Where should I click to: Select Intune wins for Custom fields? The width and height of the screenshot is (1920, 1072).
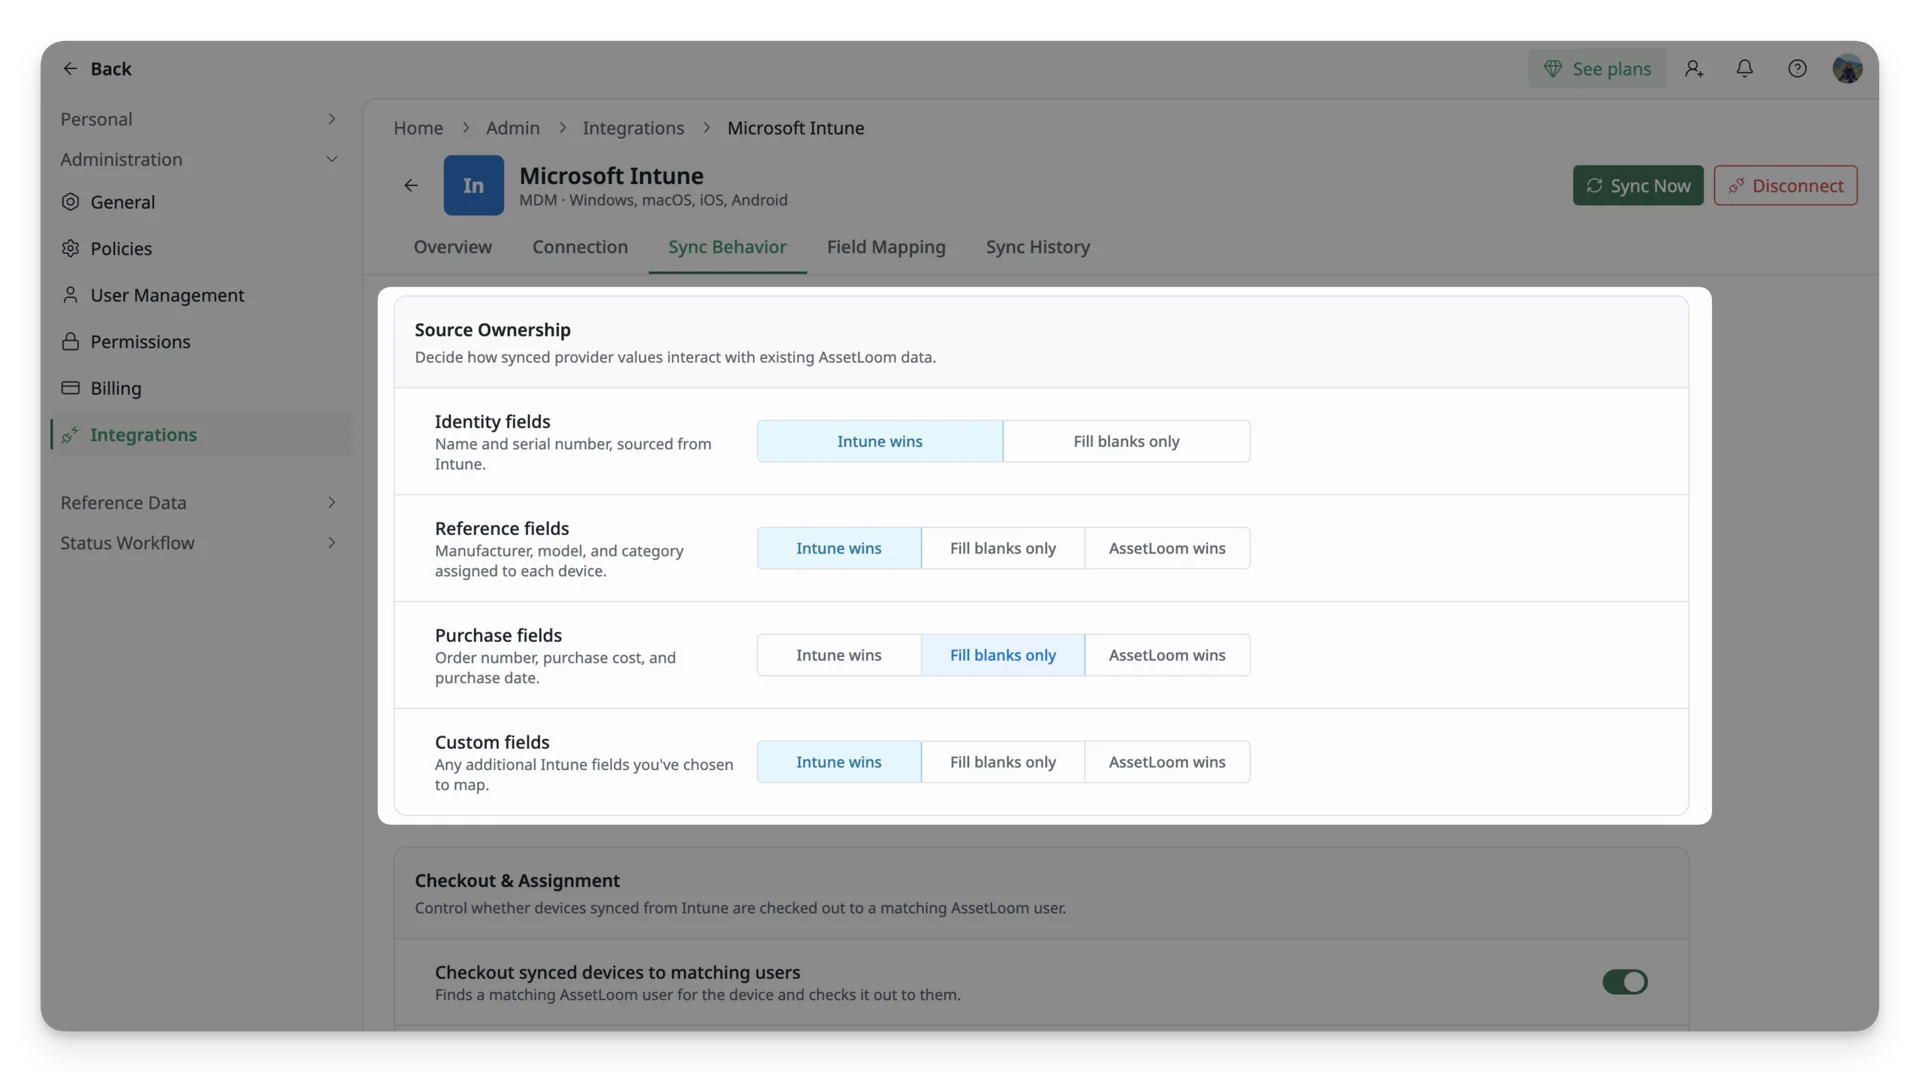pos(838,763)
